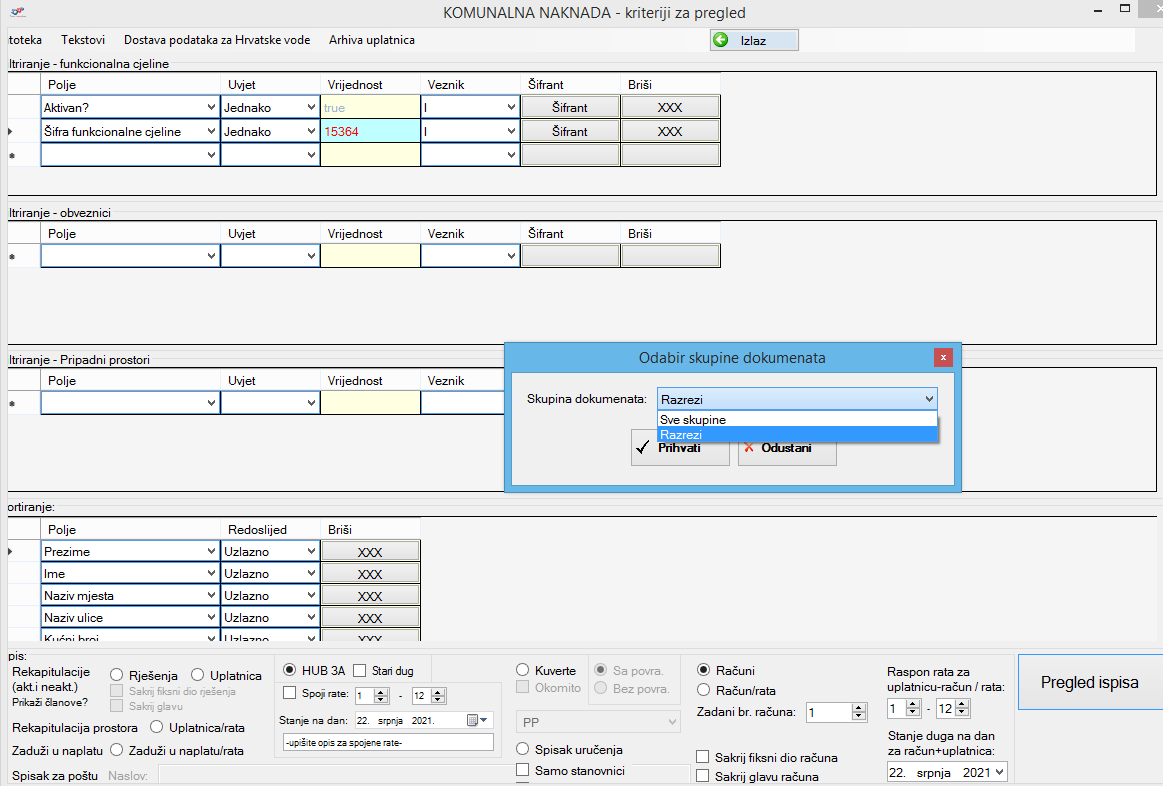
Task: Enable the Stari dug checkbox
Action: pyautogui.click(x=360, y=670)
